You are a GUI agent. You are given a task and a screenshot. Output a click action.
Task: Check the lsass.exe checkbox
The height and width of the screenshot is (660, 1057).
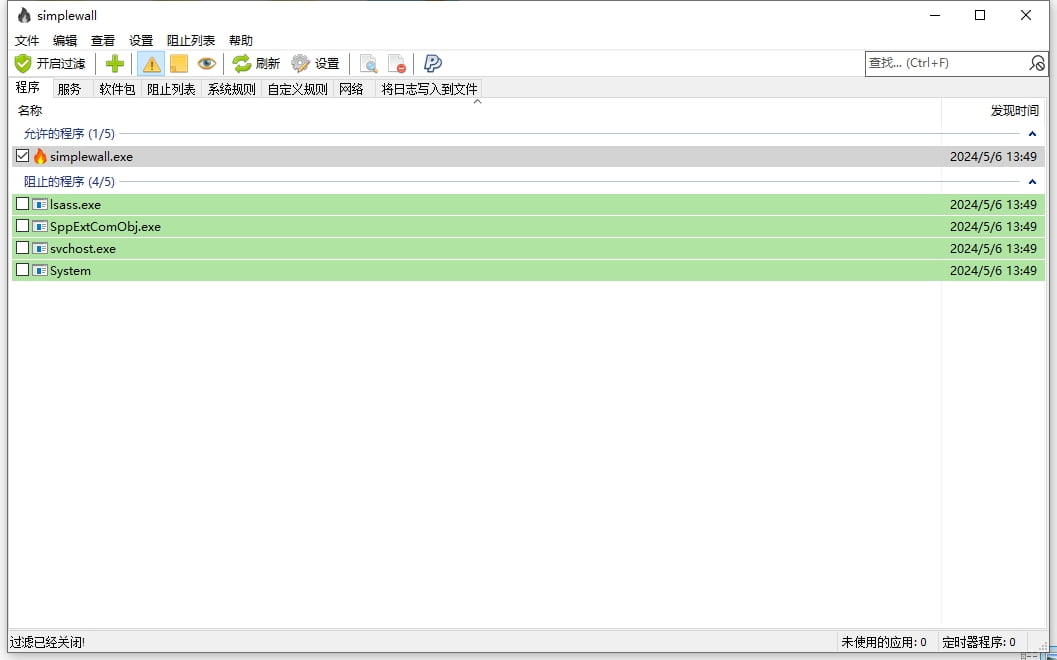pos(22,204)
